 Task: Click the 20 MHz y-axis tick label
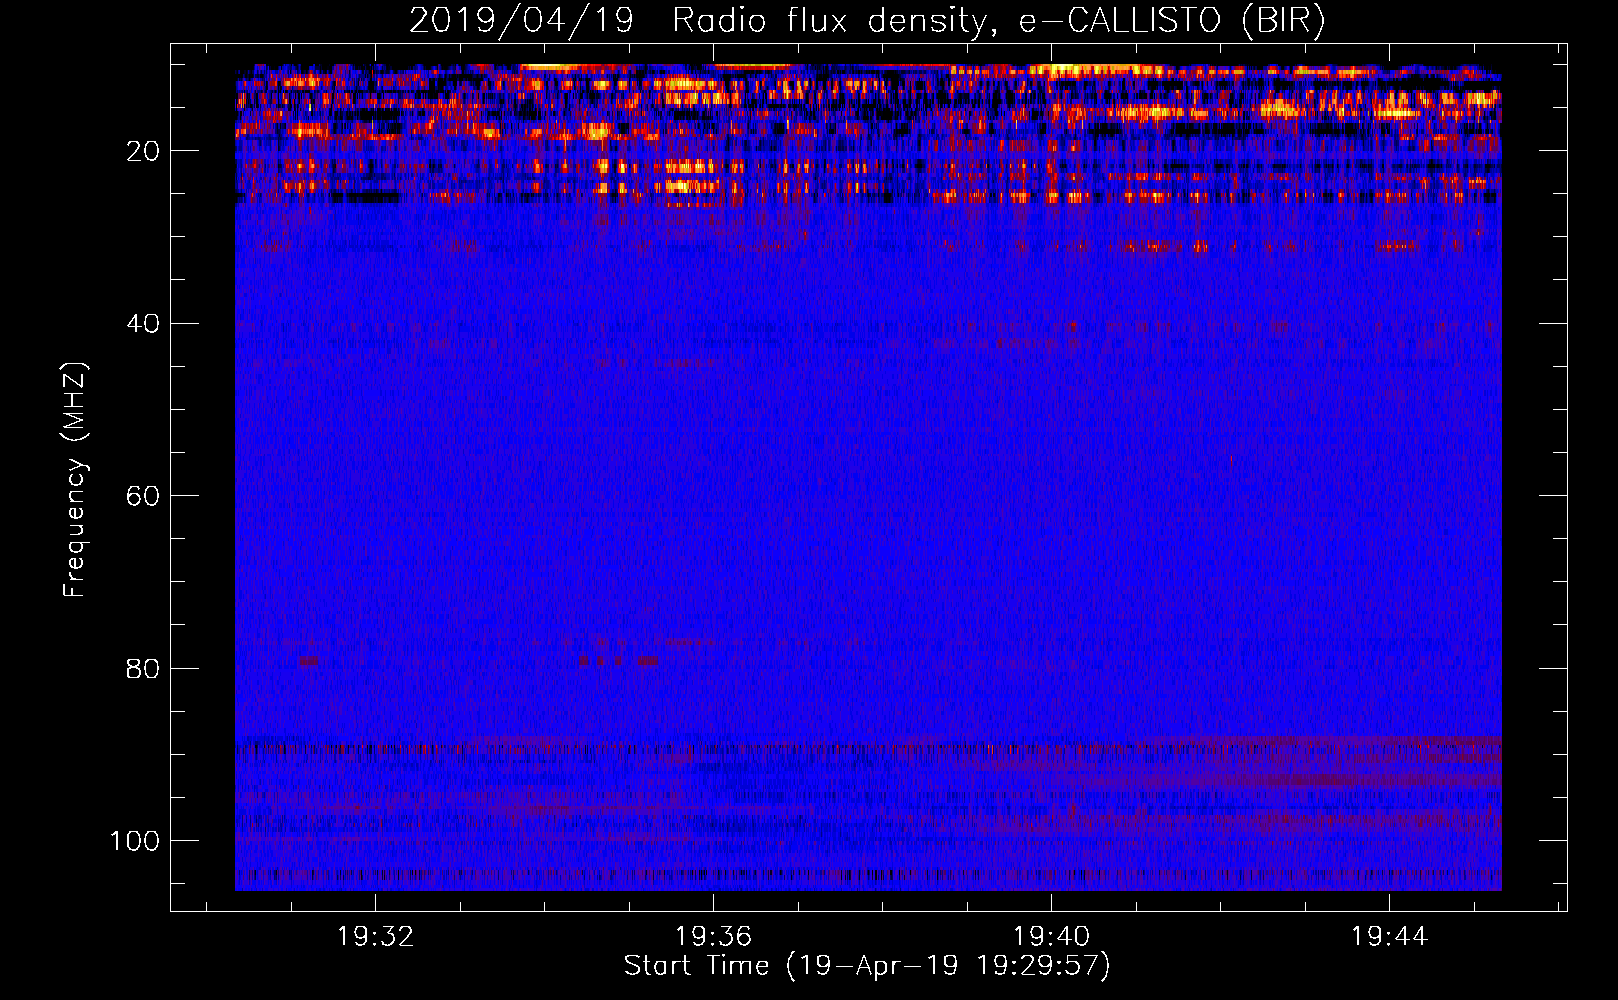(x=143, y=151)
